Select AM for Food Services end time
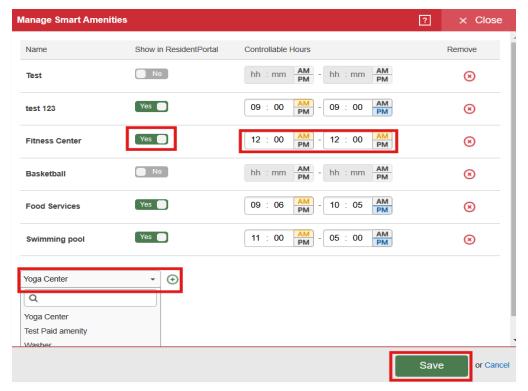Screen dimensions: 528x391 point(382,201)
